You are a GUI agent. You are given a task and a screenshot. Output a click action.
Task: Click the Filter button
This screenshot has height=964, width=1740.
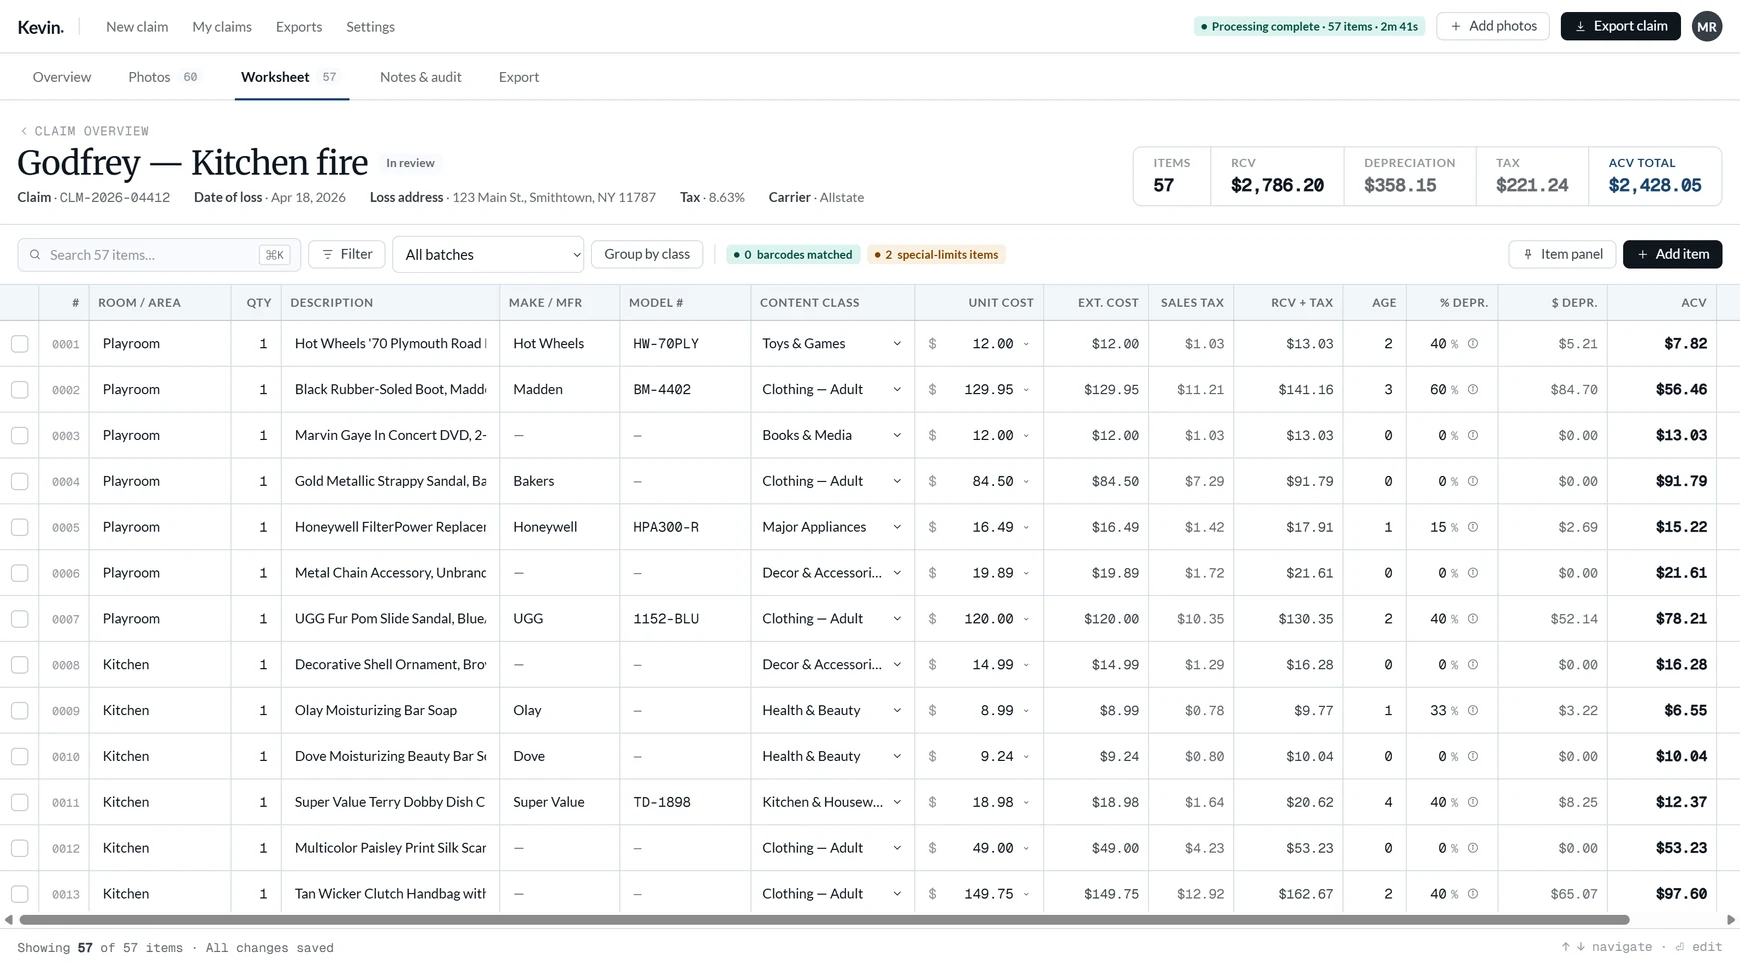tap(347, 255)
